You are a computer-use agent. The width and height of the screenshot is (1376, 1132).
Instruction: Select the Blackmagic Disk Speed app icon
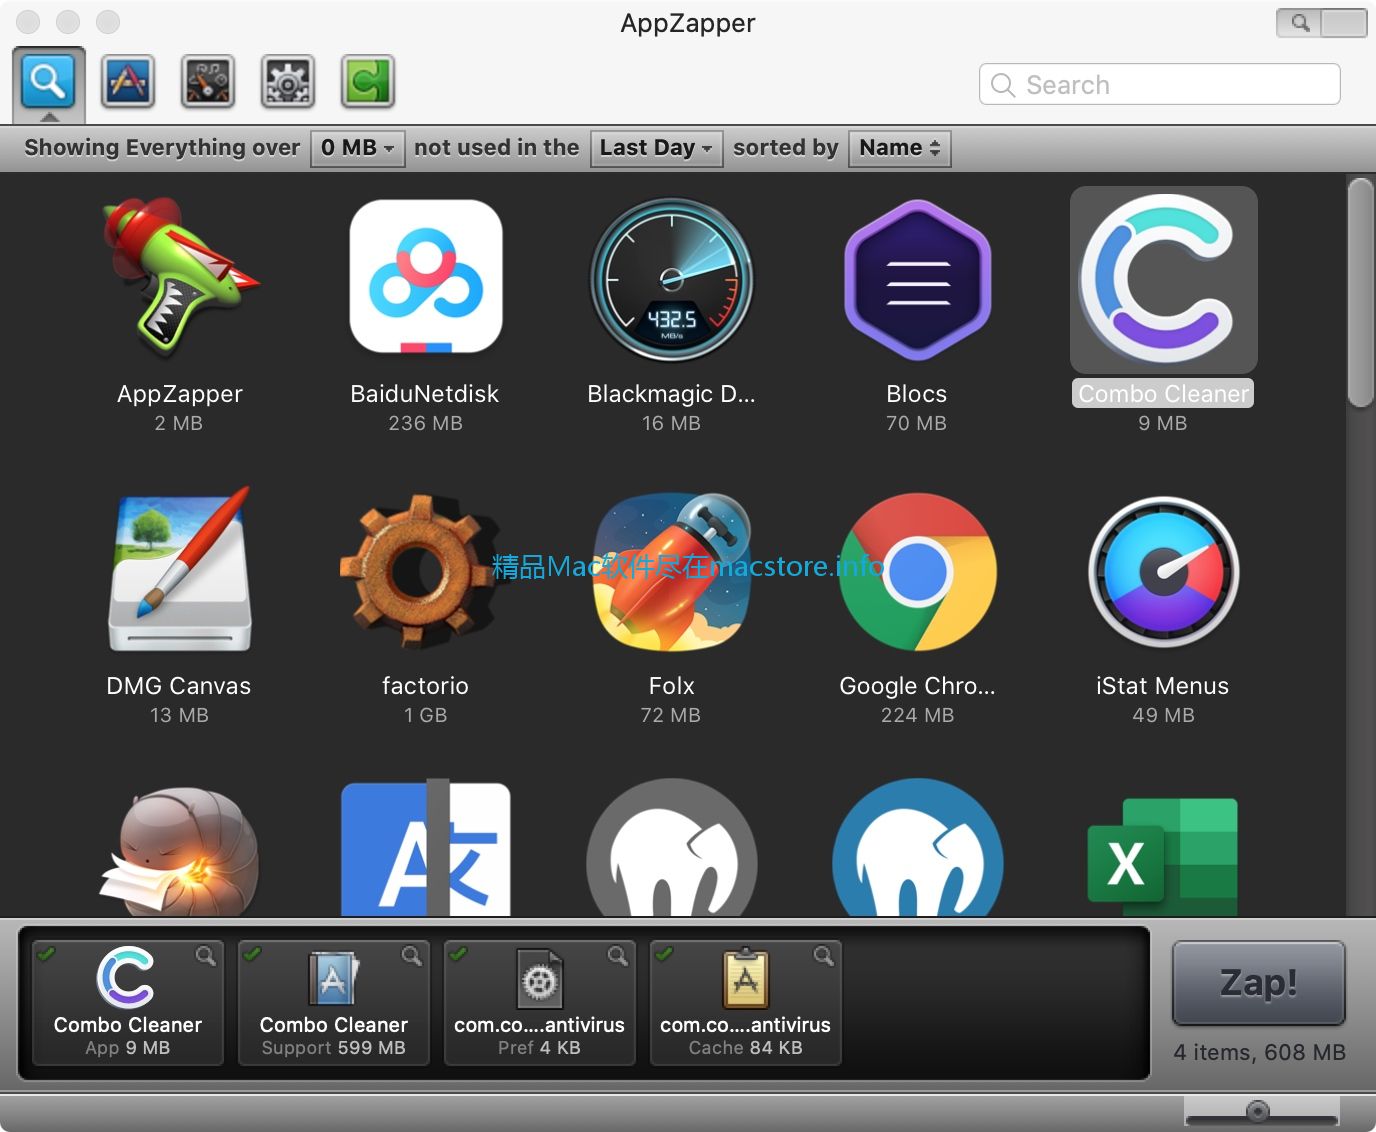(672, 279)
